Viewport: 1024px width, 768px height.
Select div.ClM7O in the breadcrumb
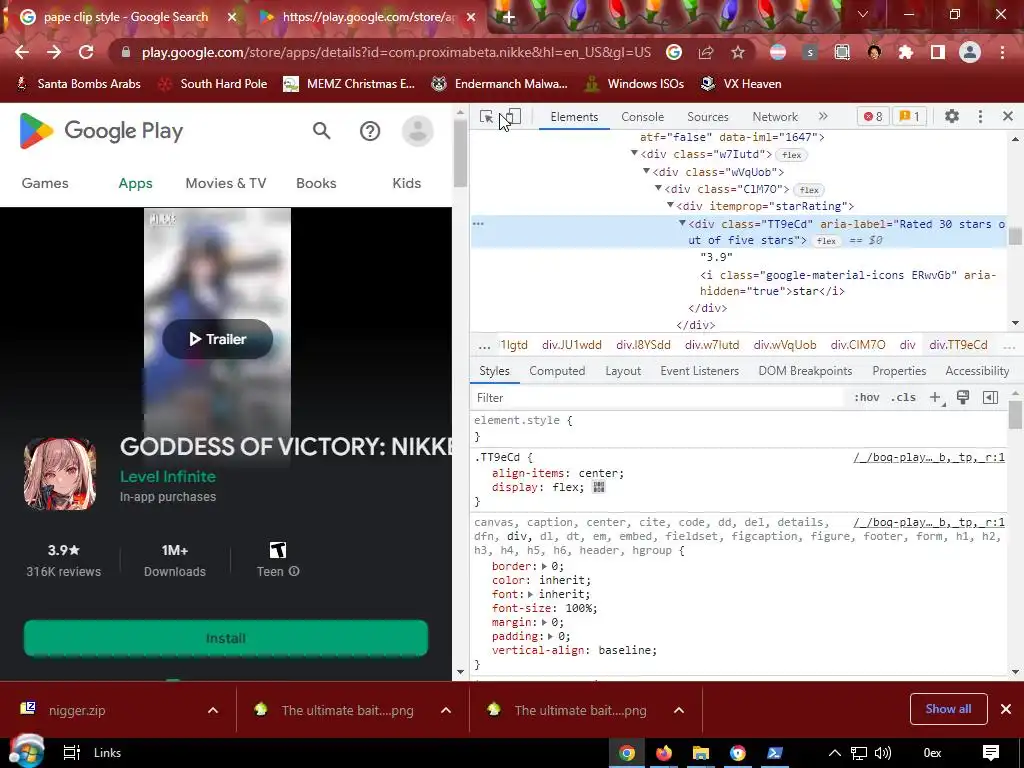click(x=857, y=345)
